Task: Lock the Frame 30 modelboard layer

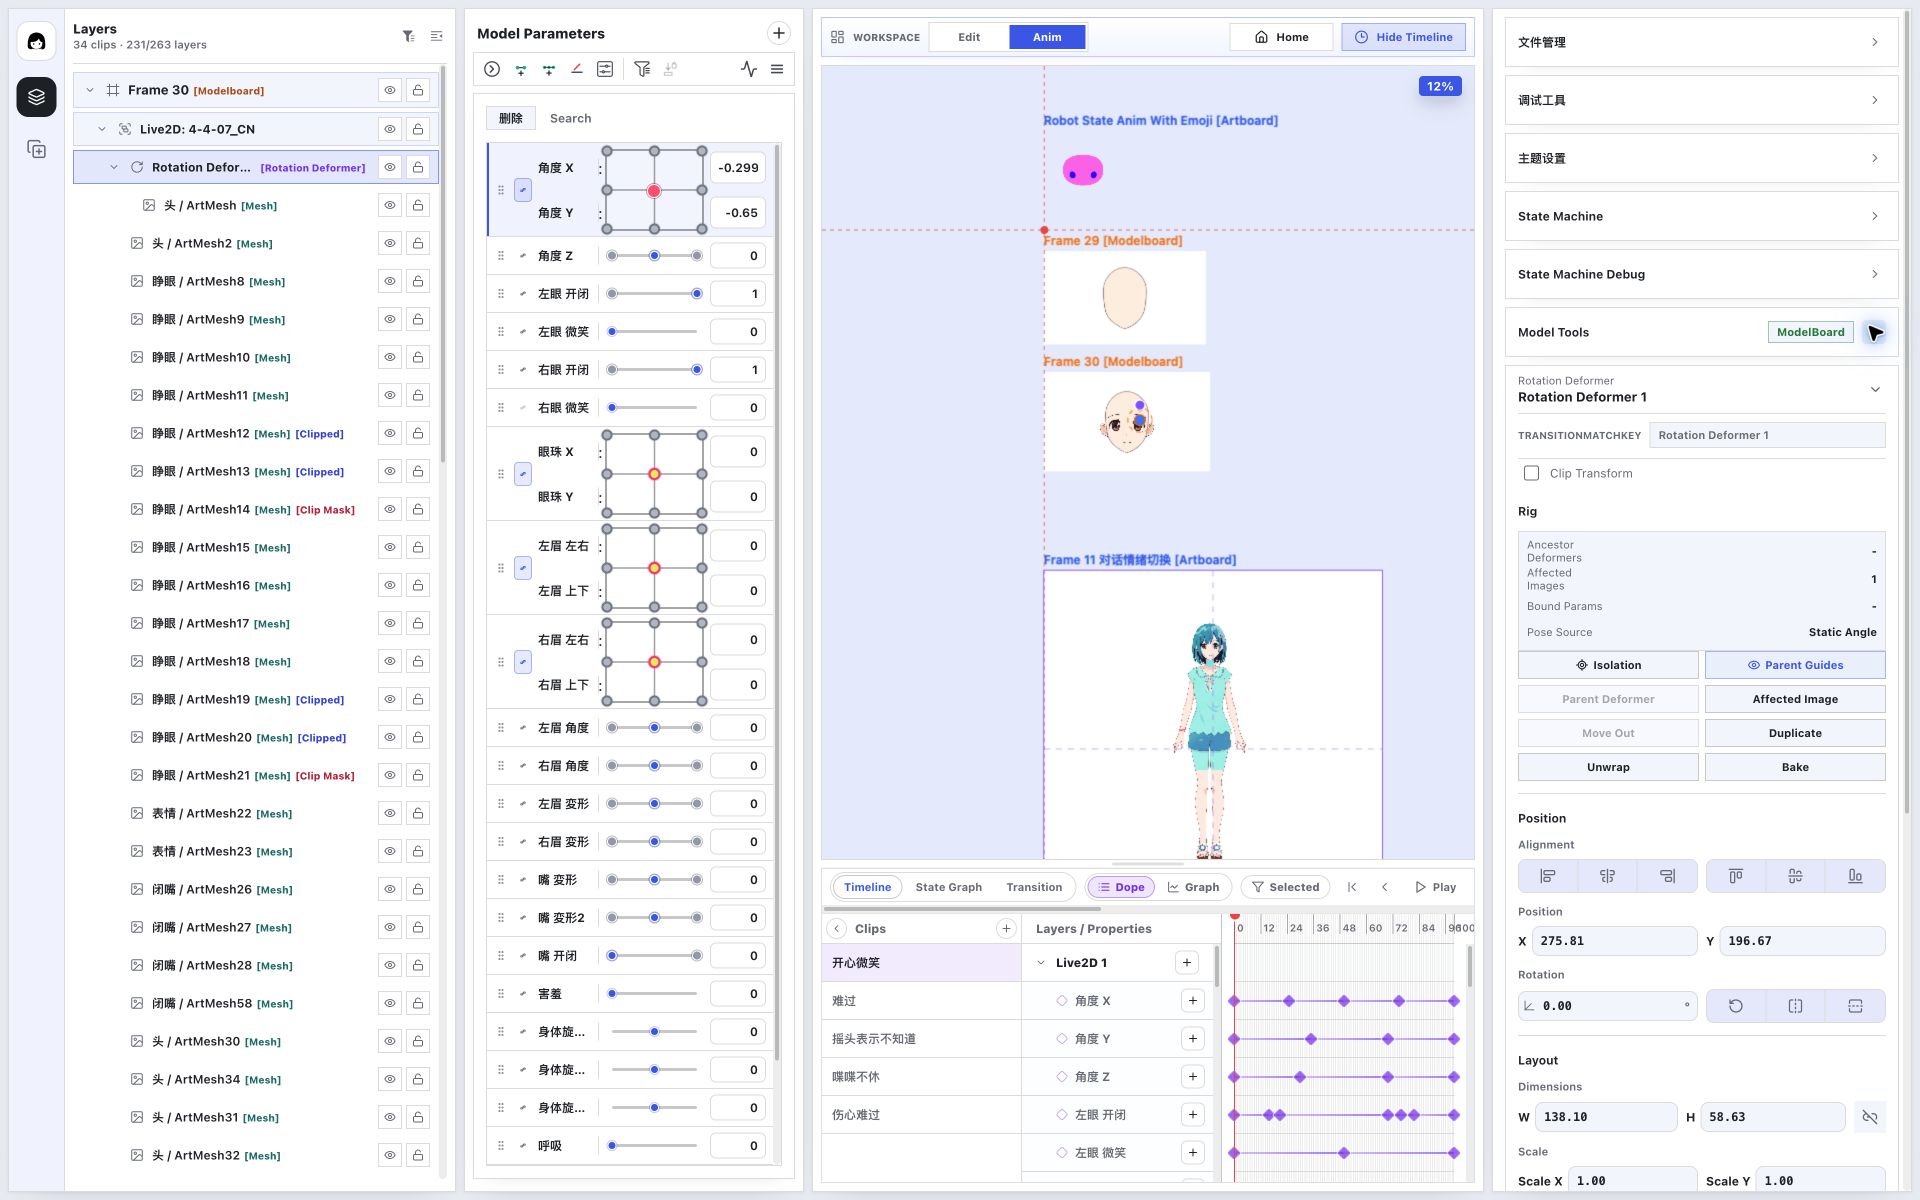Action: click(418, 90)
